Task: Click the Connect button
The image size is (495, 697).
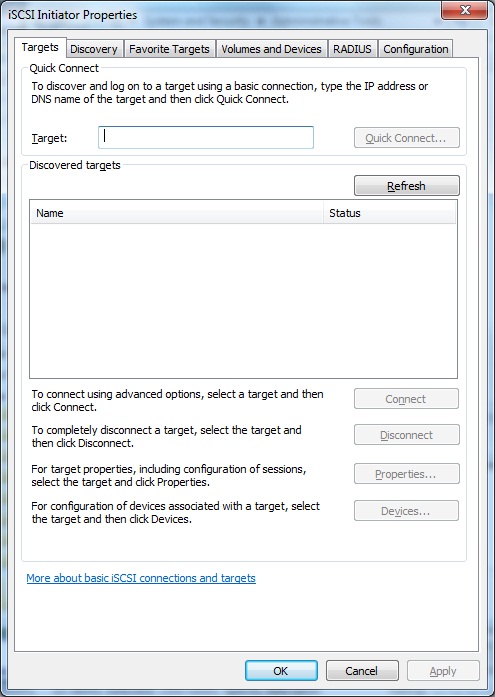Action: [x=406, y=399]
